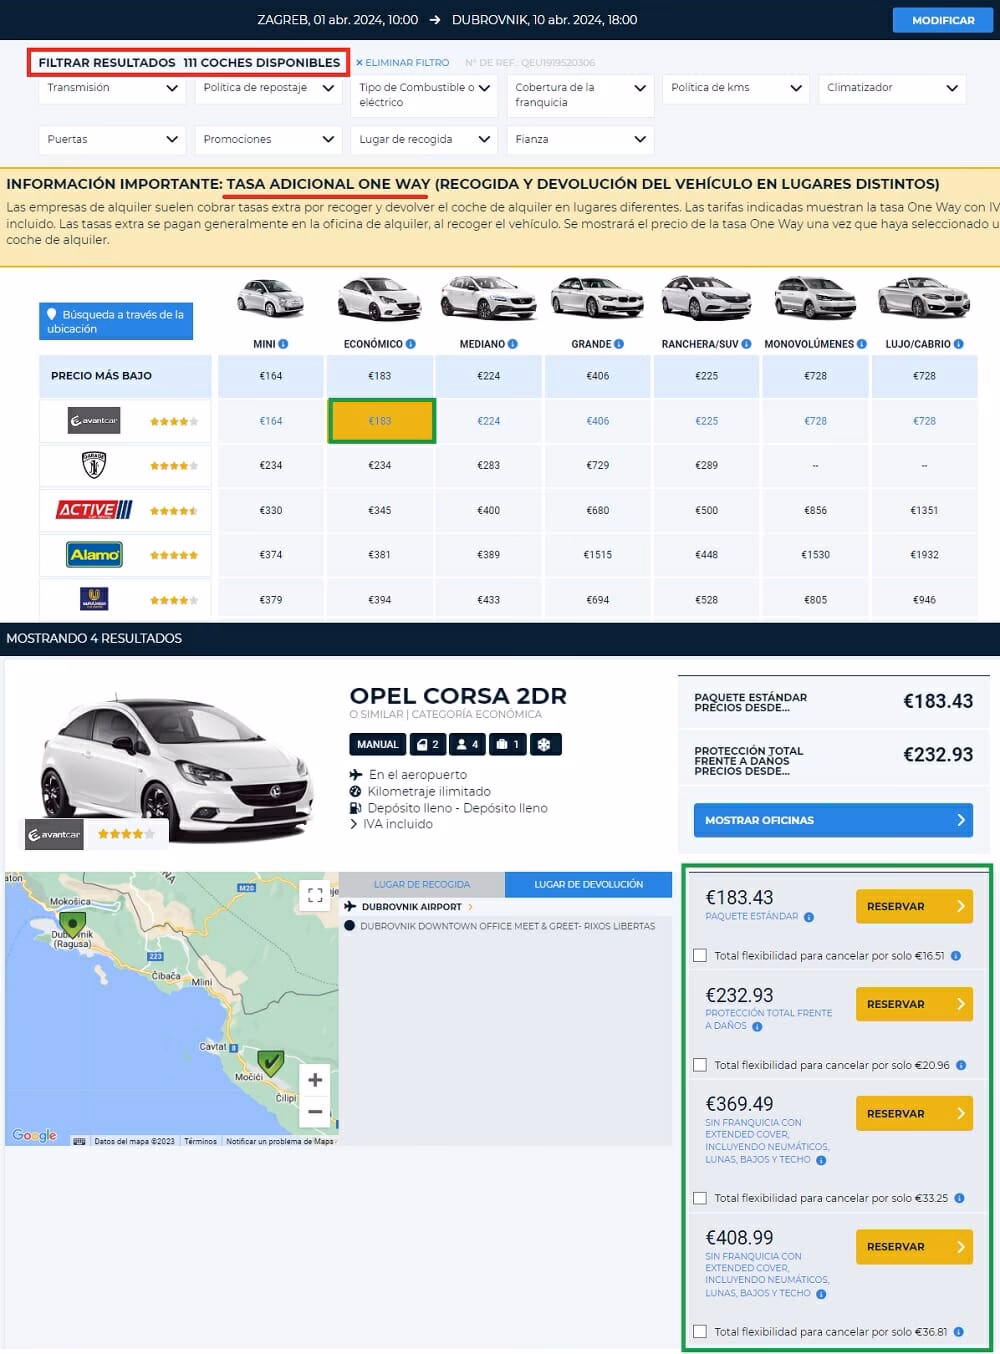Click the luggage icon showing 1 suitcase
1000x1354 pixels.
tap(507, 744)
